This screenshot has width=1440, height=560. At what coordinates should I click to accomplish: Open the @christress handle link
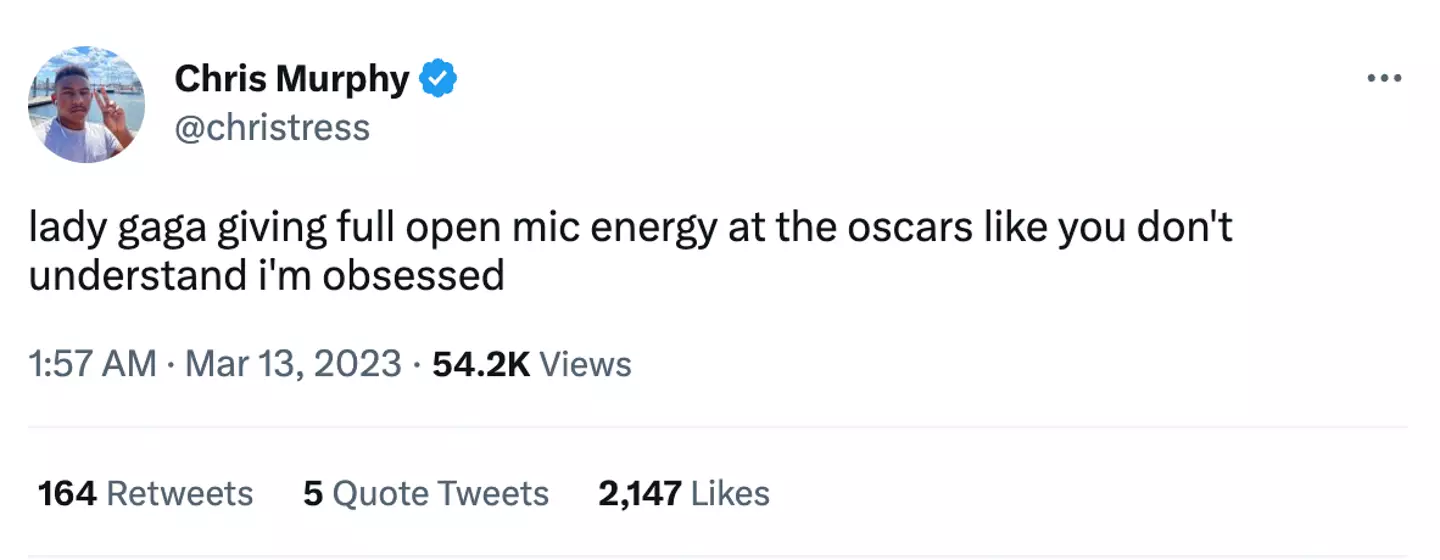(x=272, y=127)
